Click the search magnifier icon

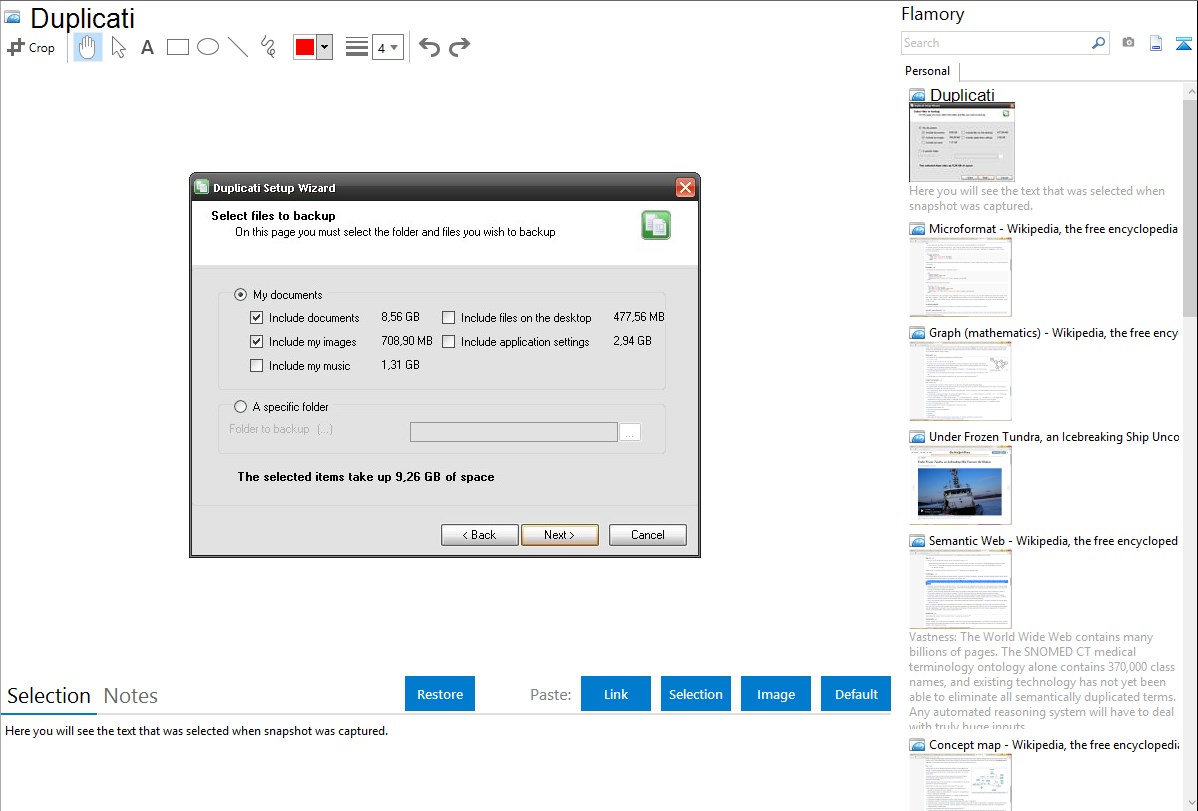(x=1098, y=43)
